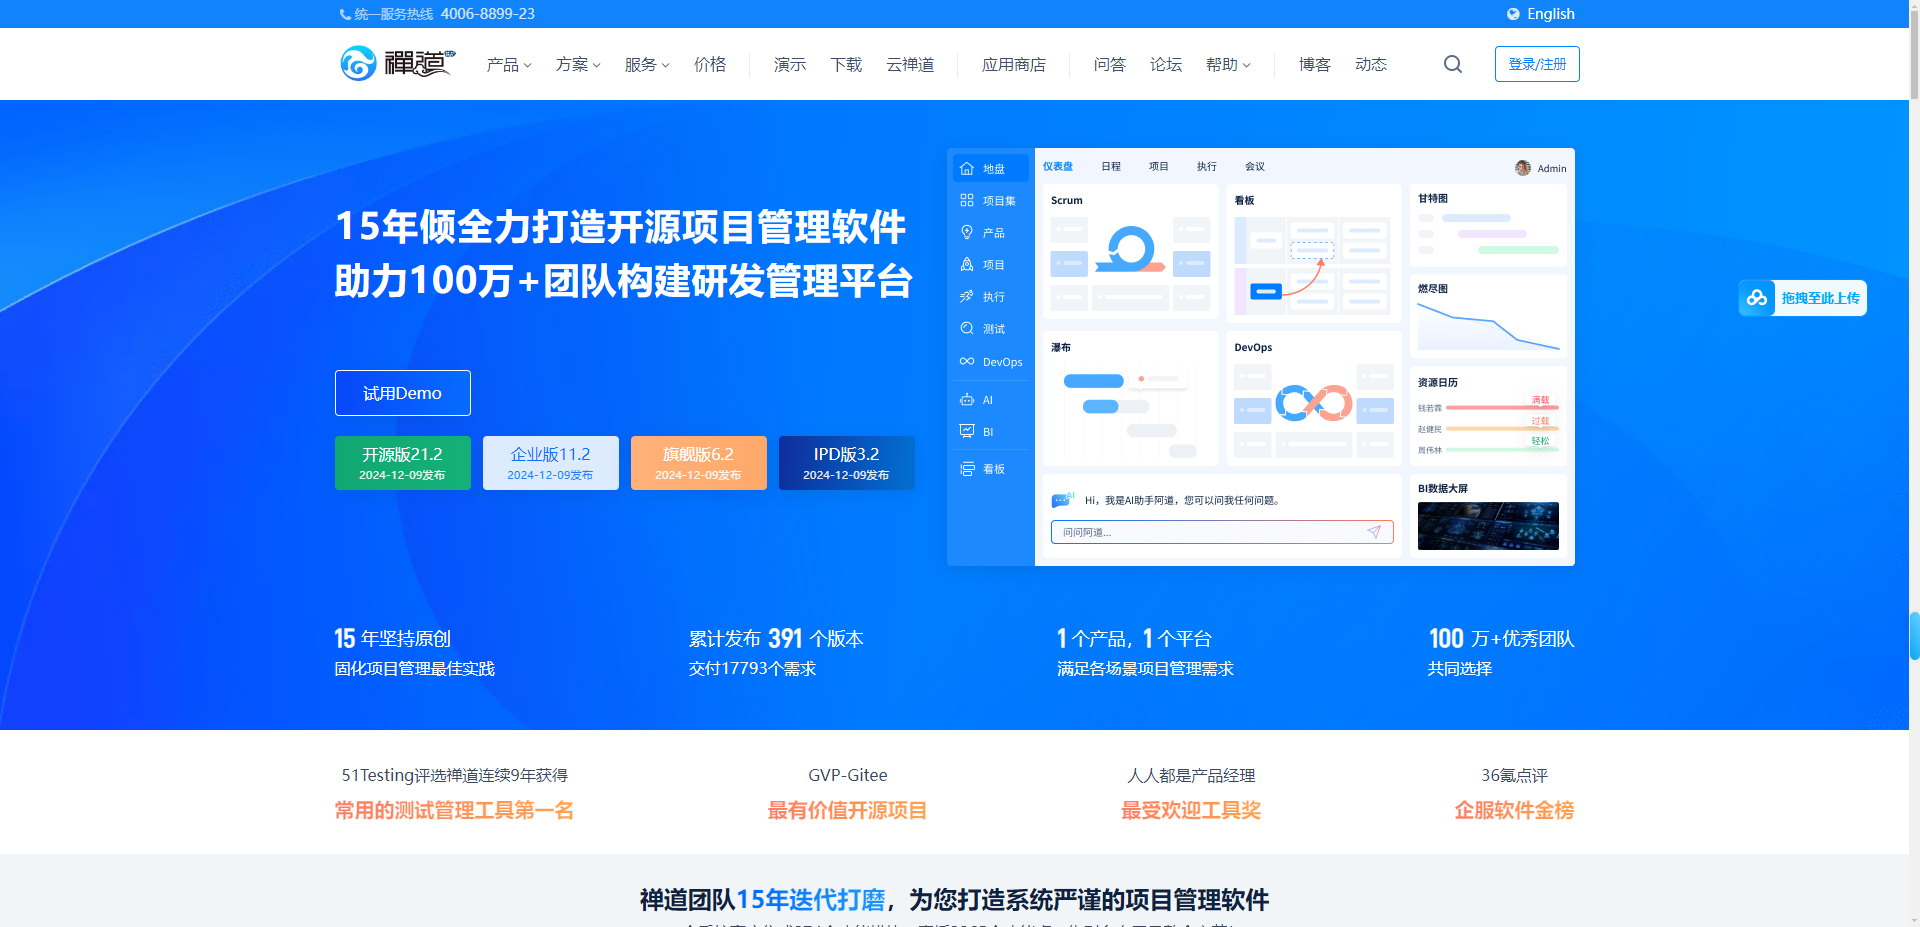
Task: Click the 燃尽图 chart panel
Action: pos(1488,316)
